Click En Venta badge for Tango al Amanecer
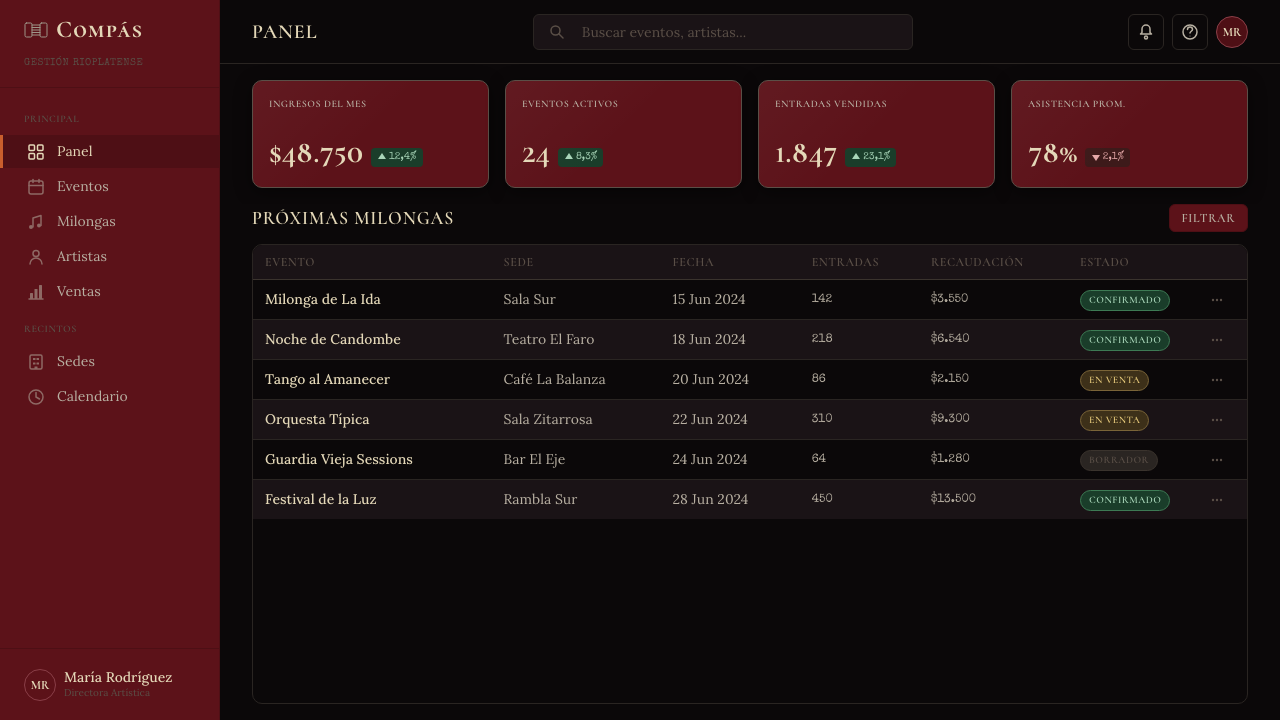The image size is (1280, 720). pos(1114,380)
